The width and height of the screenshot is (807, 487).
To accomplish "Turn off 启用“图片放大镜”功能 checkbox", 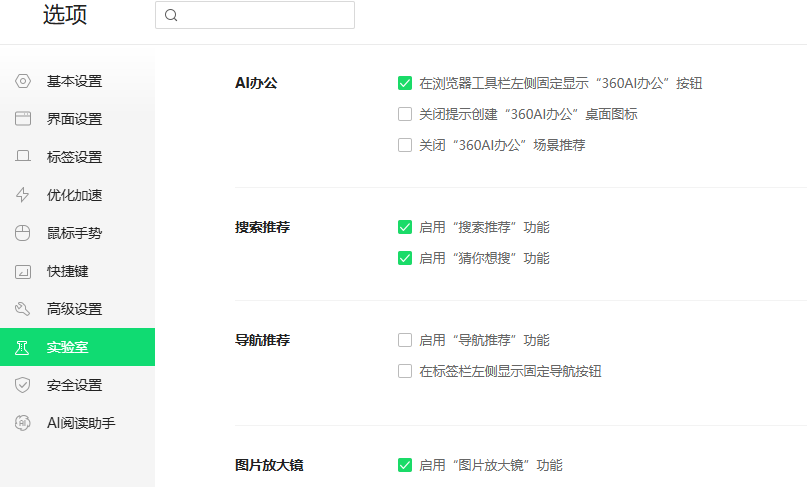I will click(x=405, y=465).
